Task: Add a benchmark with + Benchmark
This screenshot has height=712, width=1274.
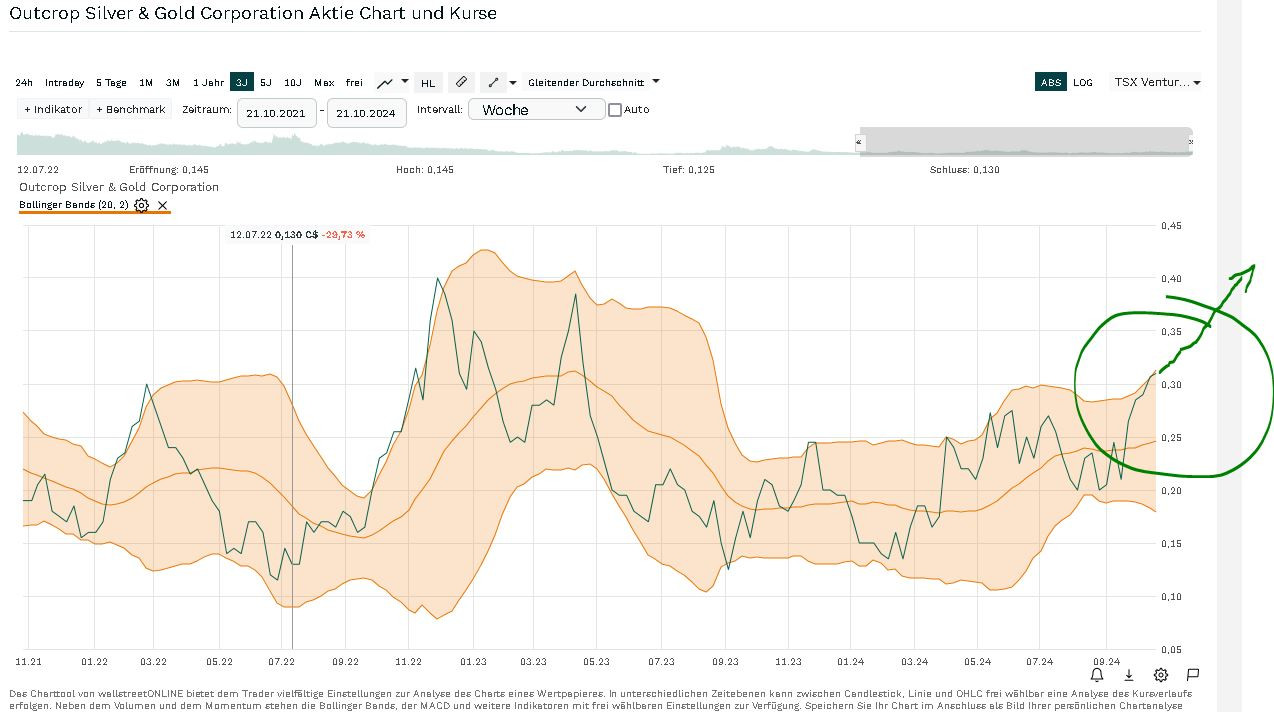Action: pos(131,109)
